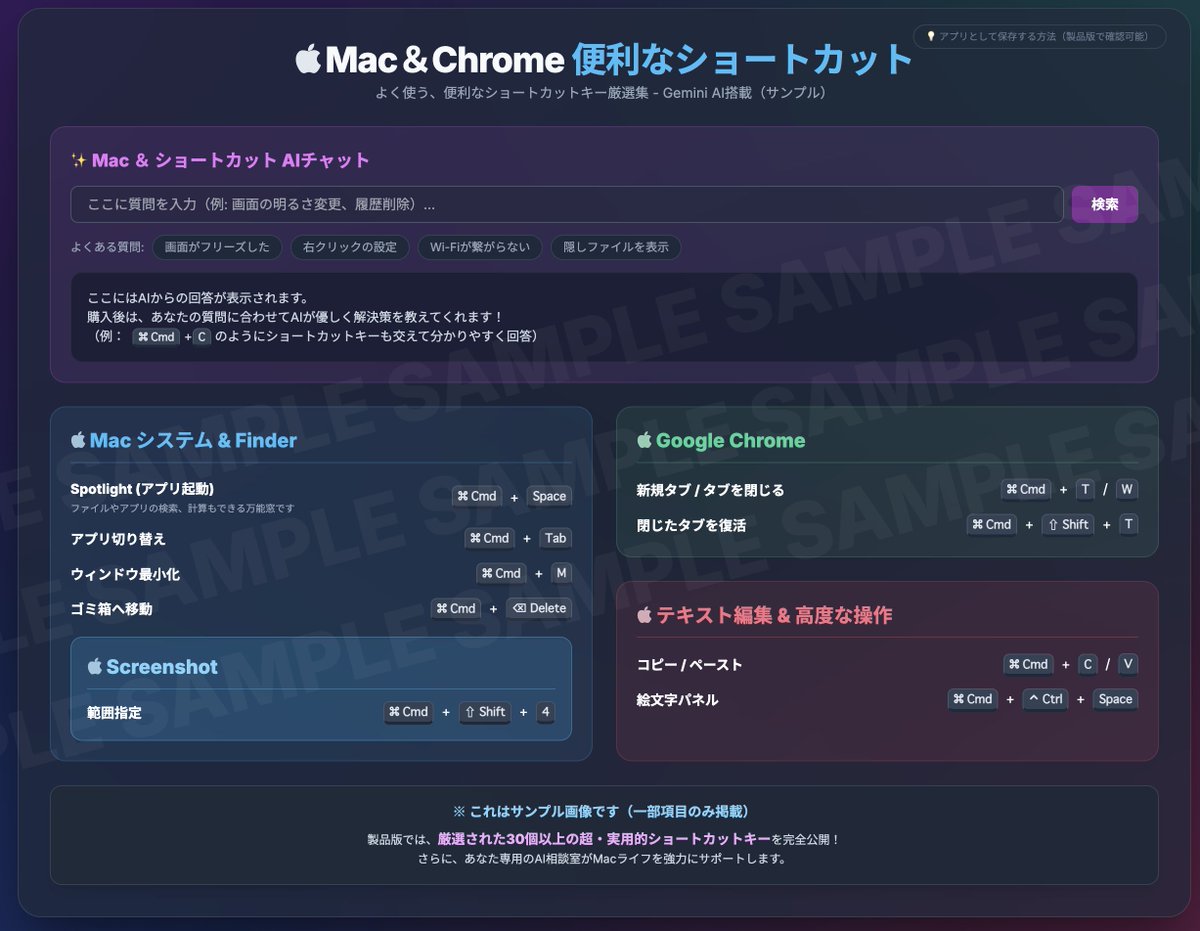
Task: Click the Cmd key in Spotlight row
Action: click(477, 496)
